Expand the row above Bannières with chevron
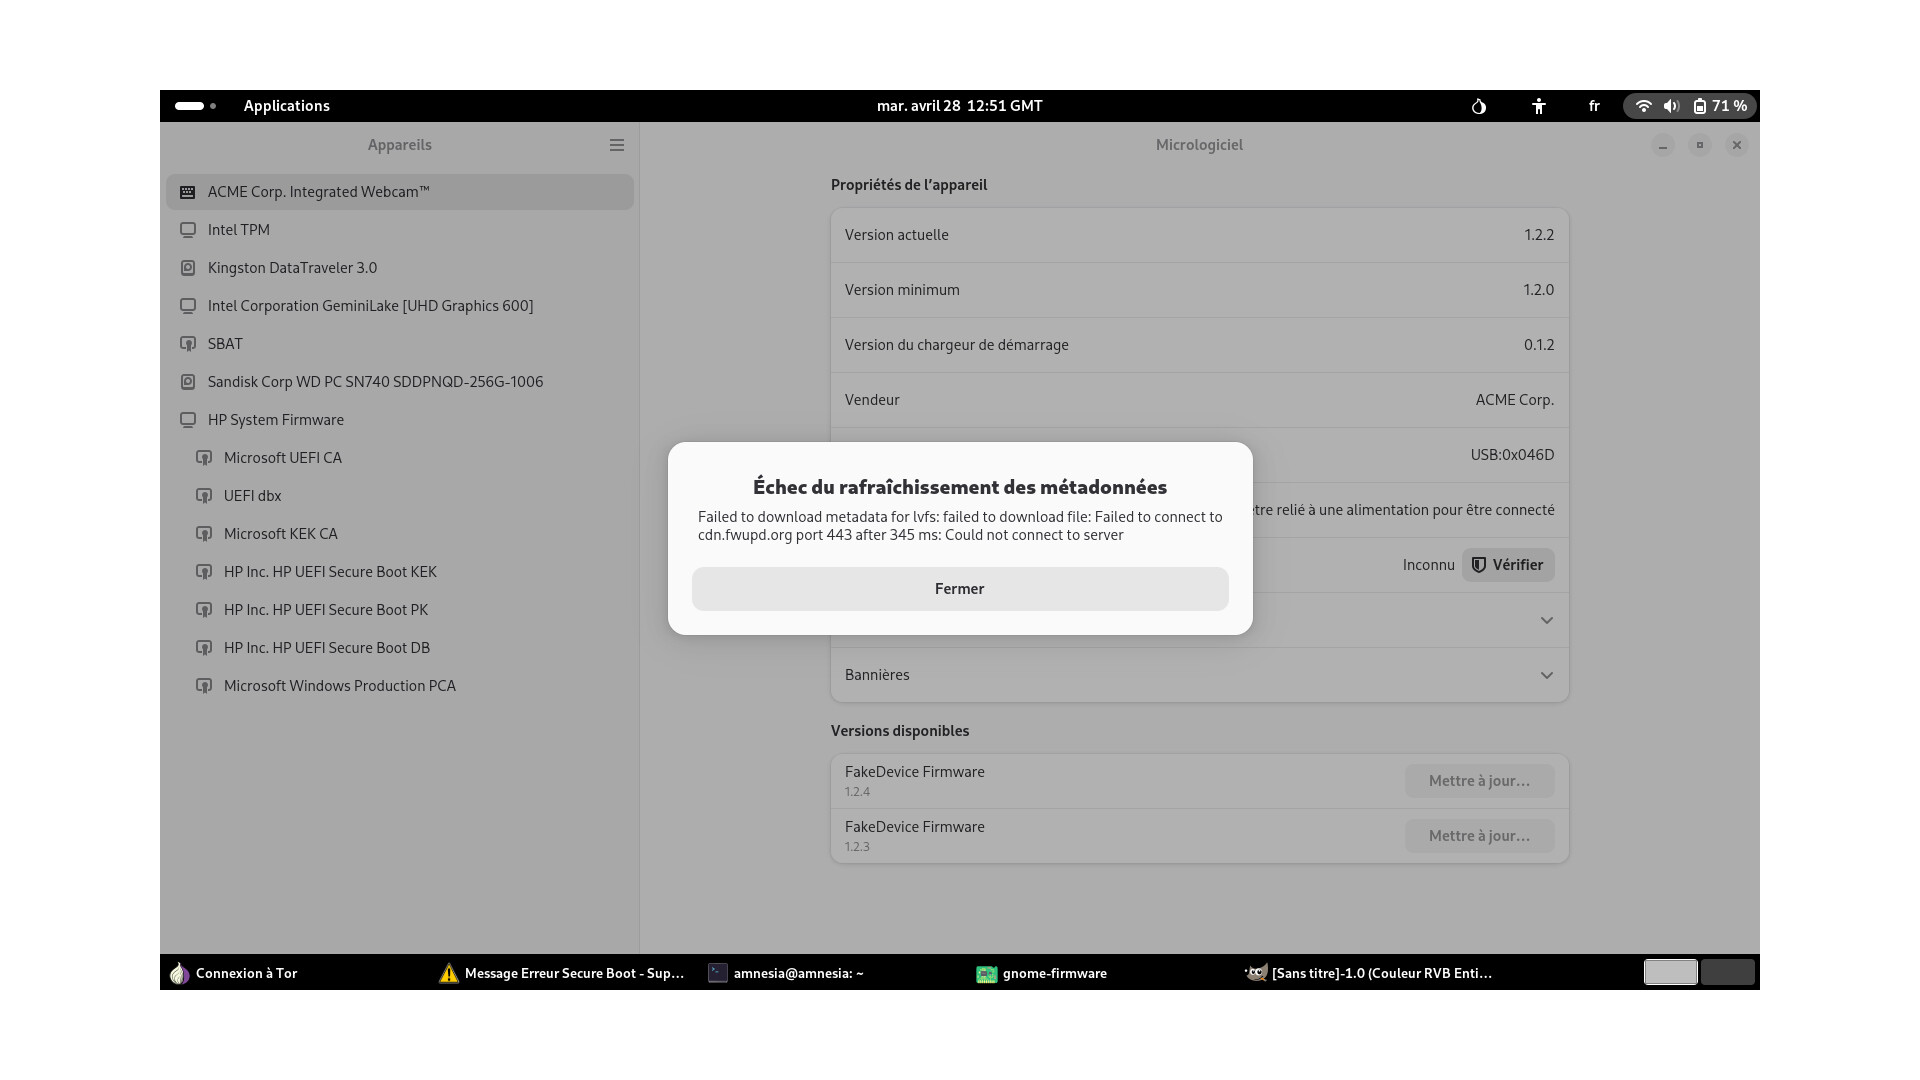 1546,620
